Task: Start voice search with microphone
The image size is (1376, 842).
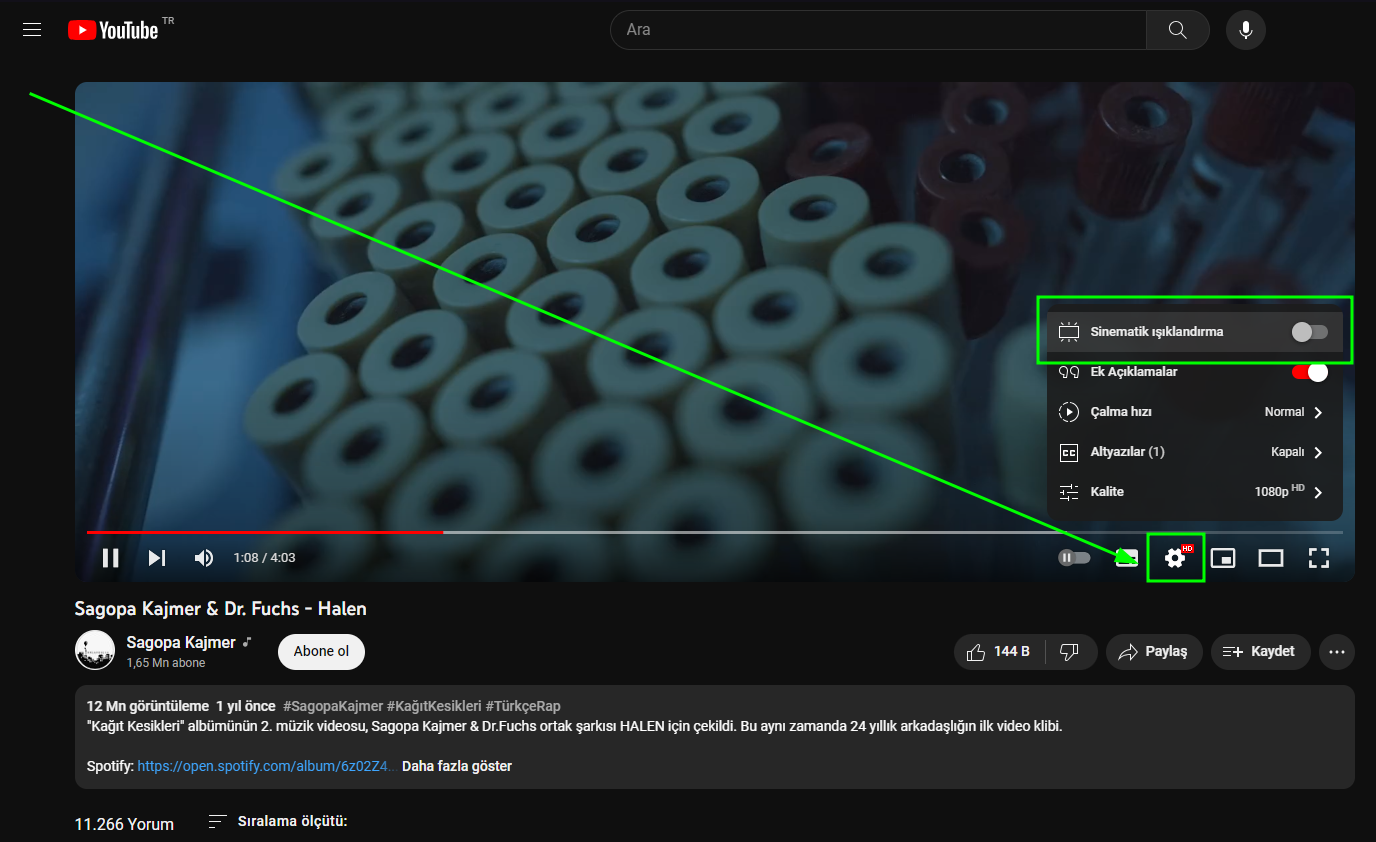Action: coord(1246,30)
